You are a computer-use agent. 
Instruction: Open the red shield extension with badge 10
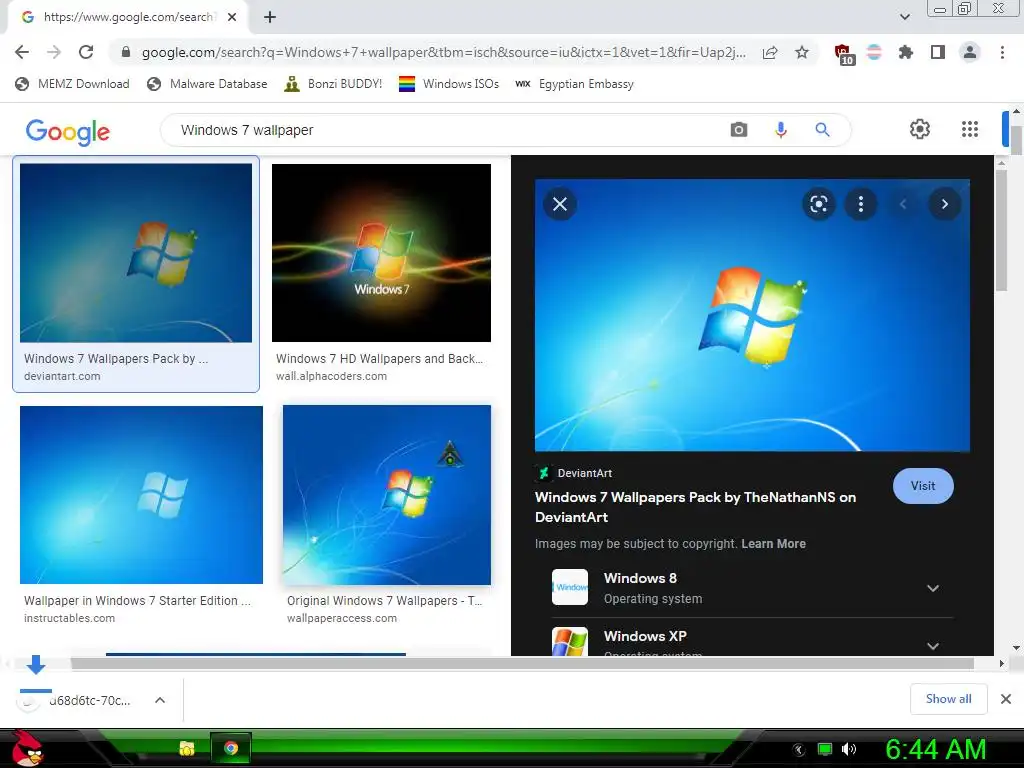844,54
